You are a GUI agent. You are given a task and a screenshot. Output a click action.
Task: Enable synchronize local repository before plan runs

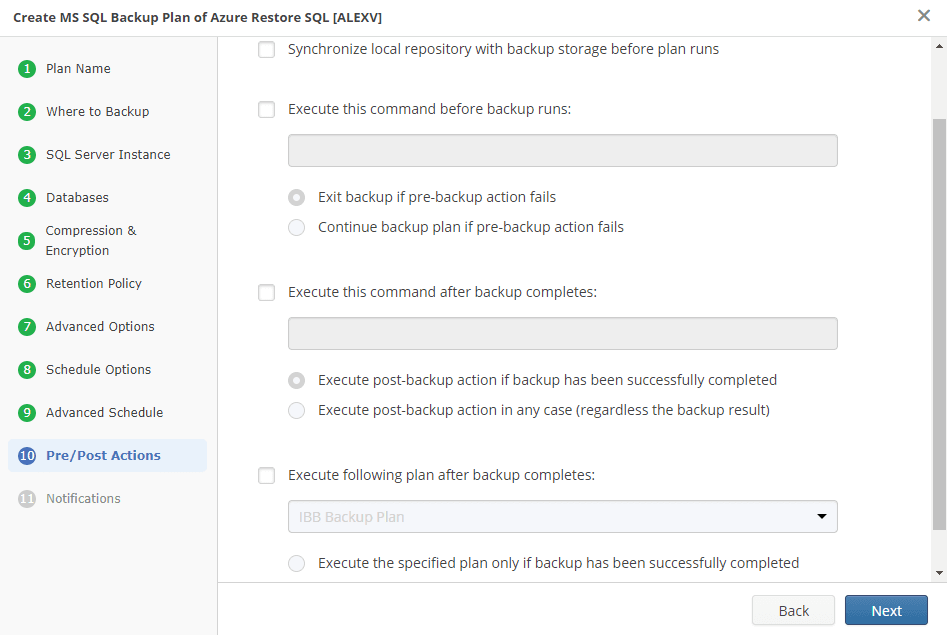[266, 48]
